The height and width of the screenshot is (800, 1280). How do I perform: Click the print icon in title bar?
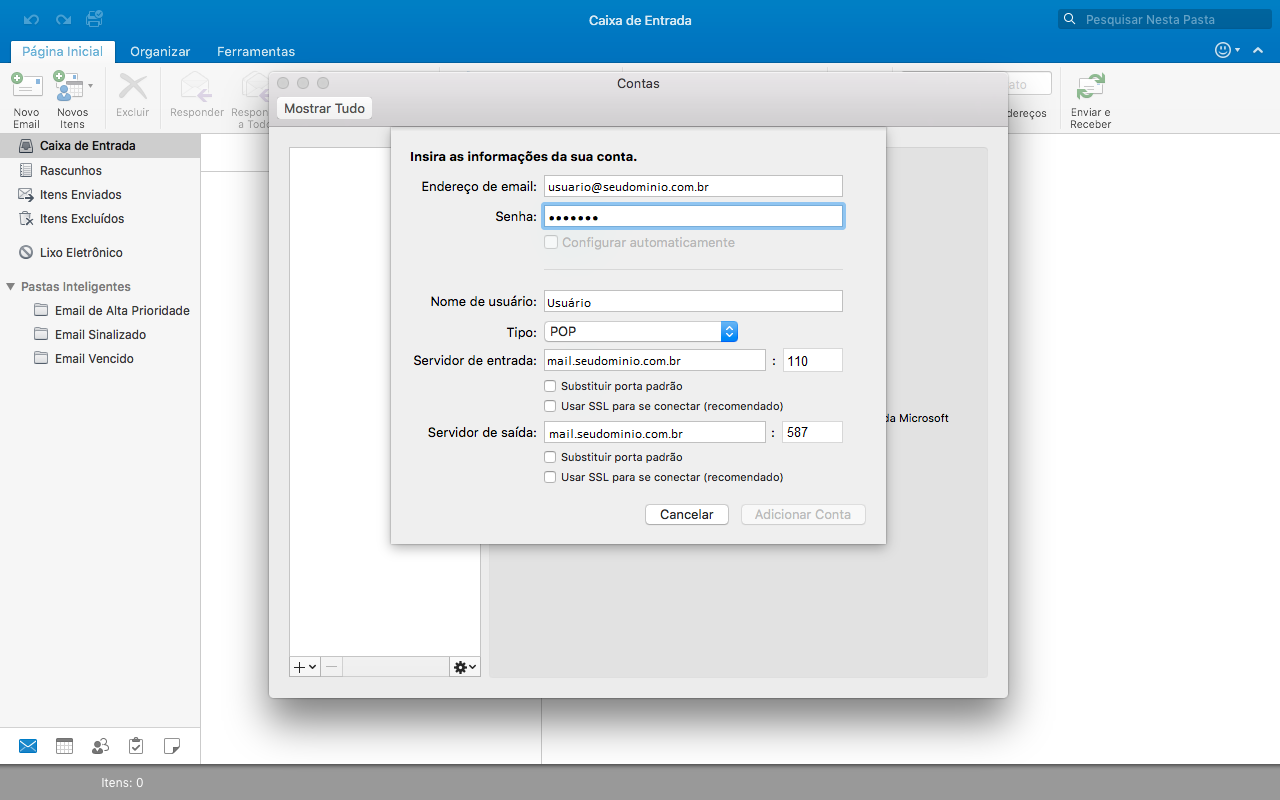(x=94, y=19)
